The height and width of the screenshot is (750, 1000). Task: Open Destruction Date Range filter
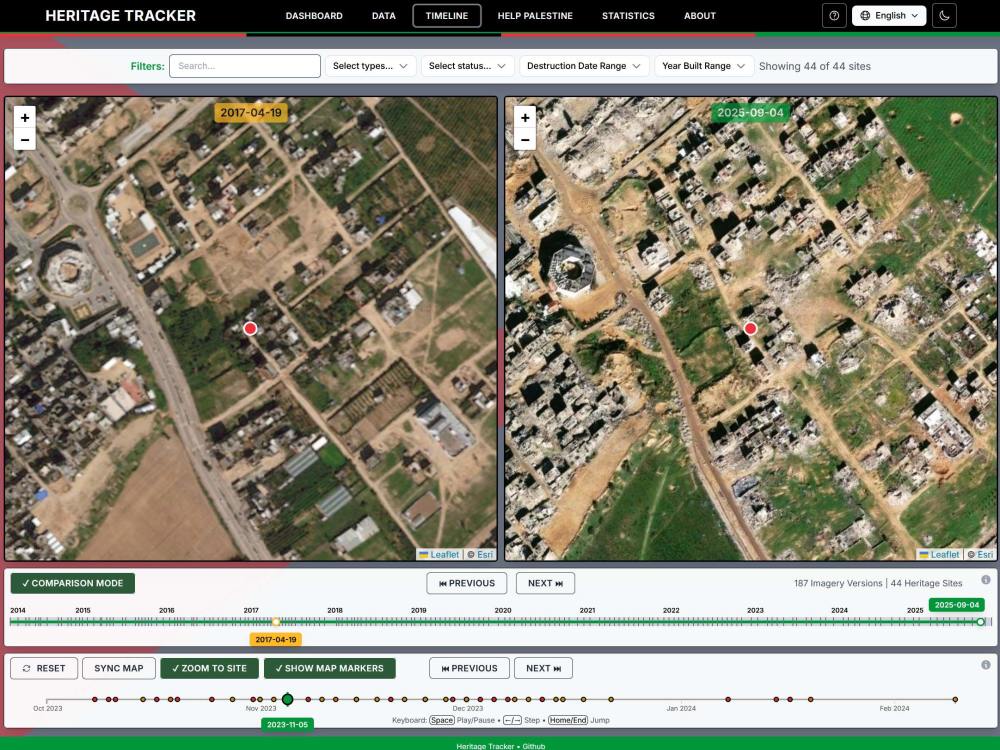point(584,66)
